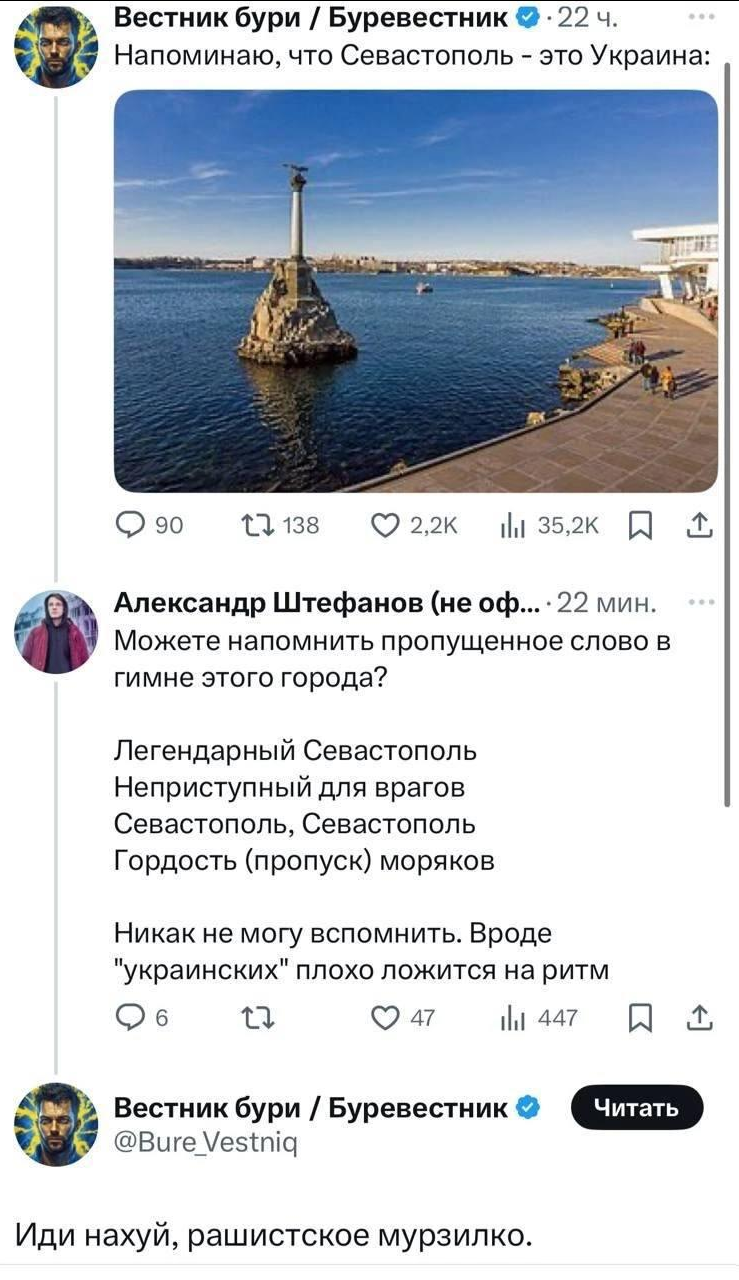
Task: Open Вестник бури avatar on top tweet
Action: tap(56, 46)
